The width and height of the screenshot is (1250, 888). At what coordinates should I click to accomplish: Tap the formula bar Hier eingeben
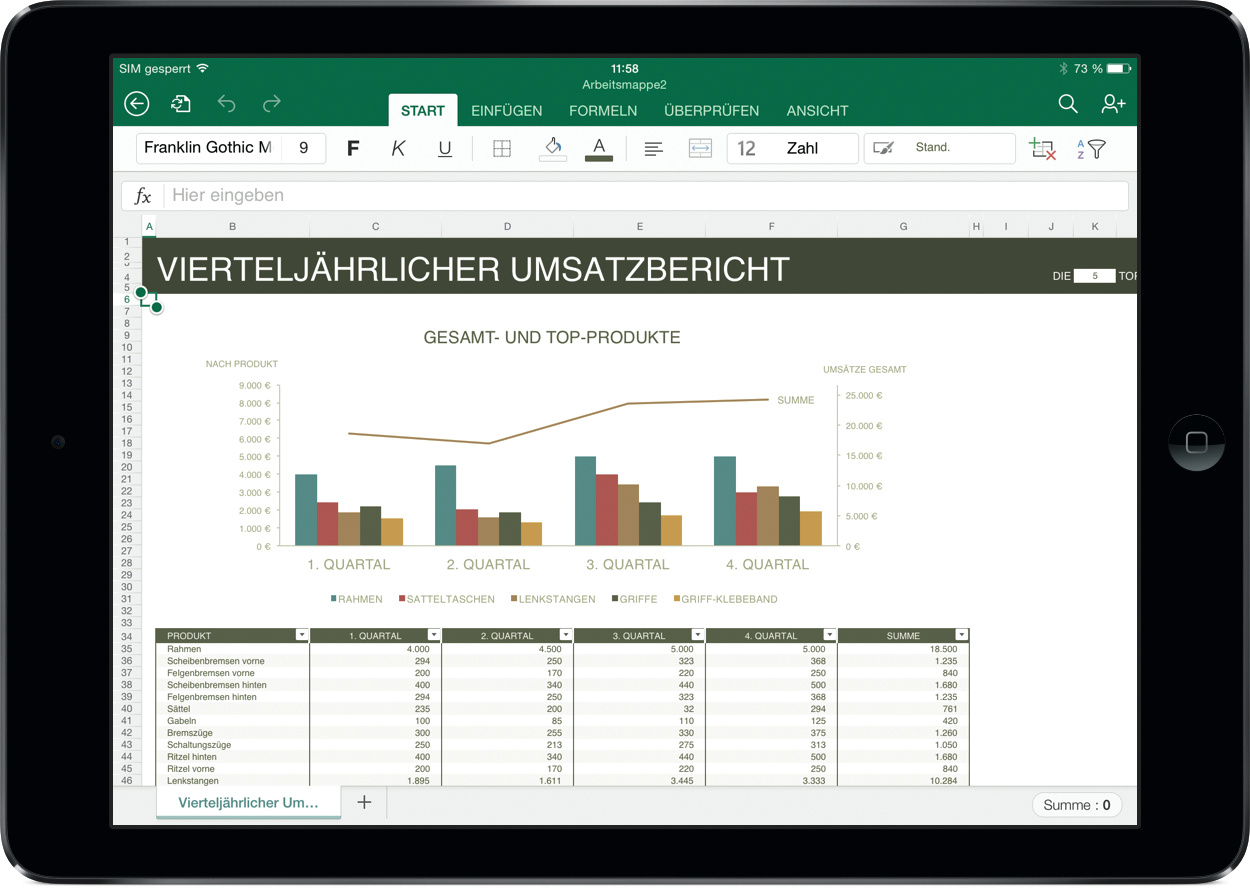click(x=646, y=195)
